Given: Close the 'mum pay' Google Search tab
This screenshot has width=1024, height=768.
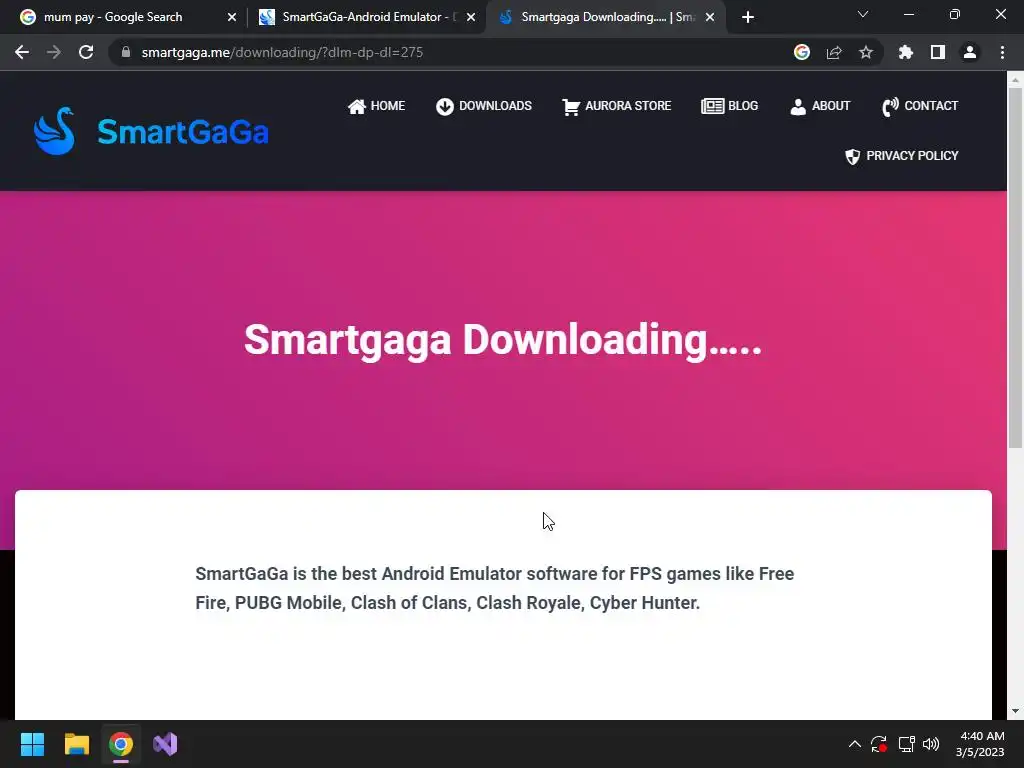Looking at the screenshot, I should 232,17.
